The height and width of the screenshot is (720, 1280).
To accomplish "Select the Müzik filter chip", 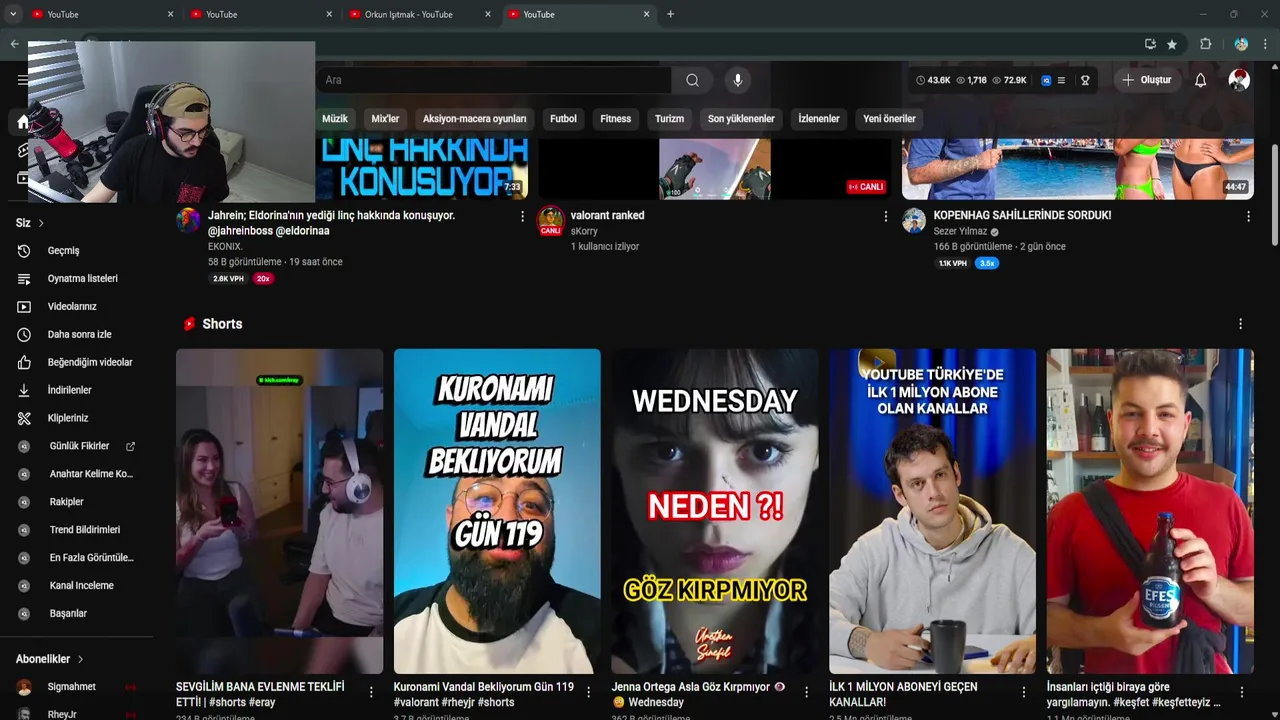I will pyautogui.click(x=335, y=119).
